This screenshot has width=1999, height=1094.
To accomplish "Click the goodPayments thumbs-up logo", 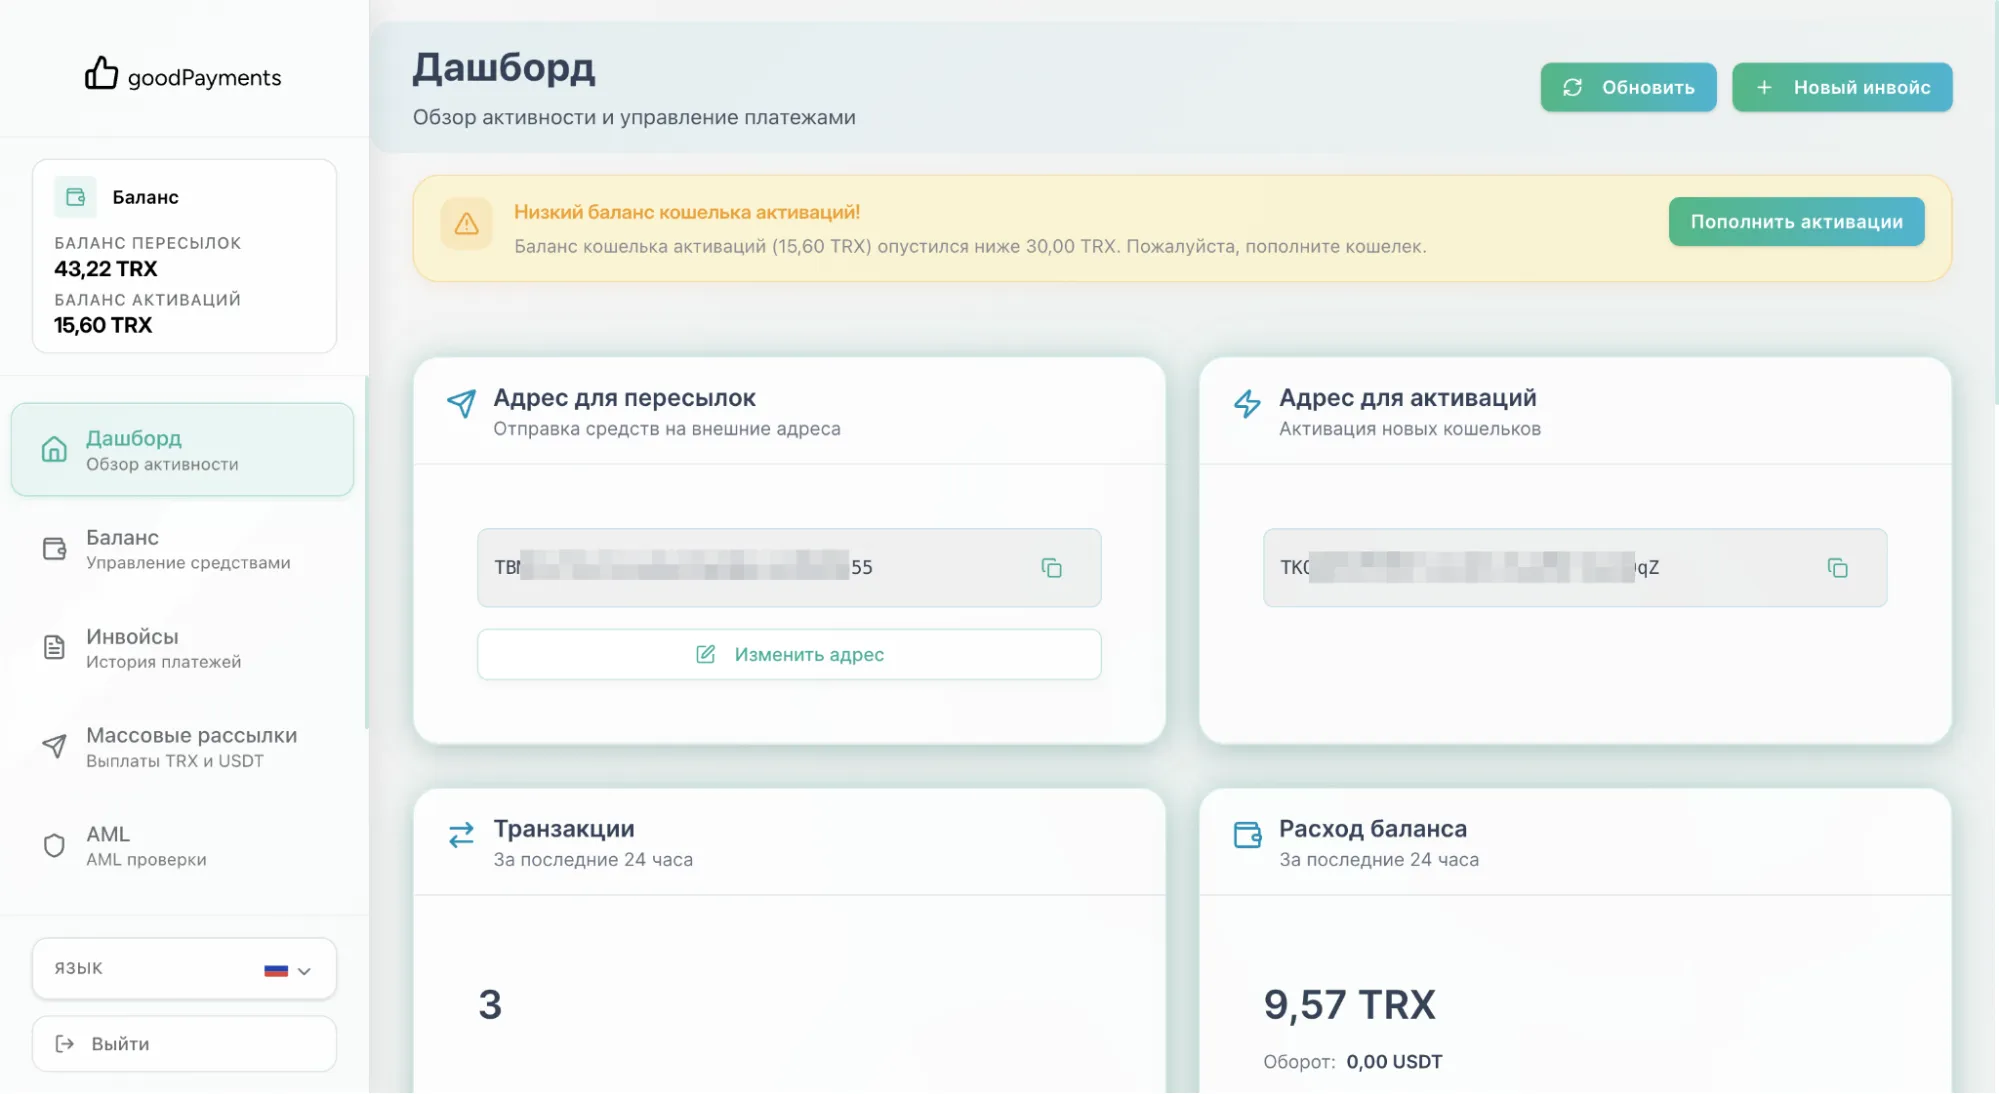I will pyautogui.click(x=101, y=73).
